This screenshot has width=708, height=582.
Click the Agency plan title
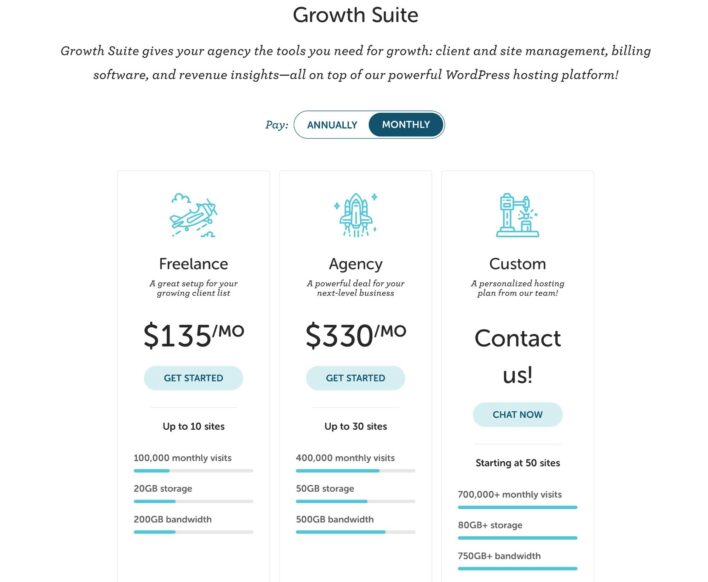[355, 264]
